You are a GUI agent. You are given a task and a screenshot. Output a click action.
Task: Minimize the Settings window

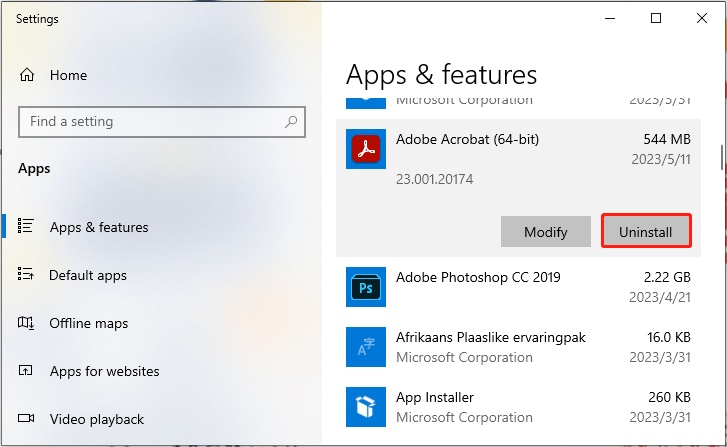pyautogui.click(x=610, y=19)
